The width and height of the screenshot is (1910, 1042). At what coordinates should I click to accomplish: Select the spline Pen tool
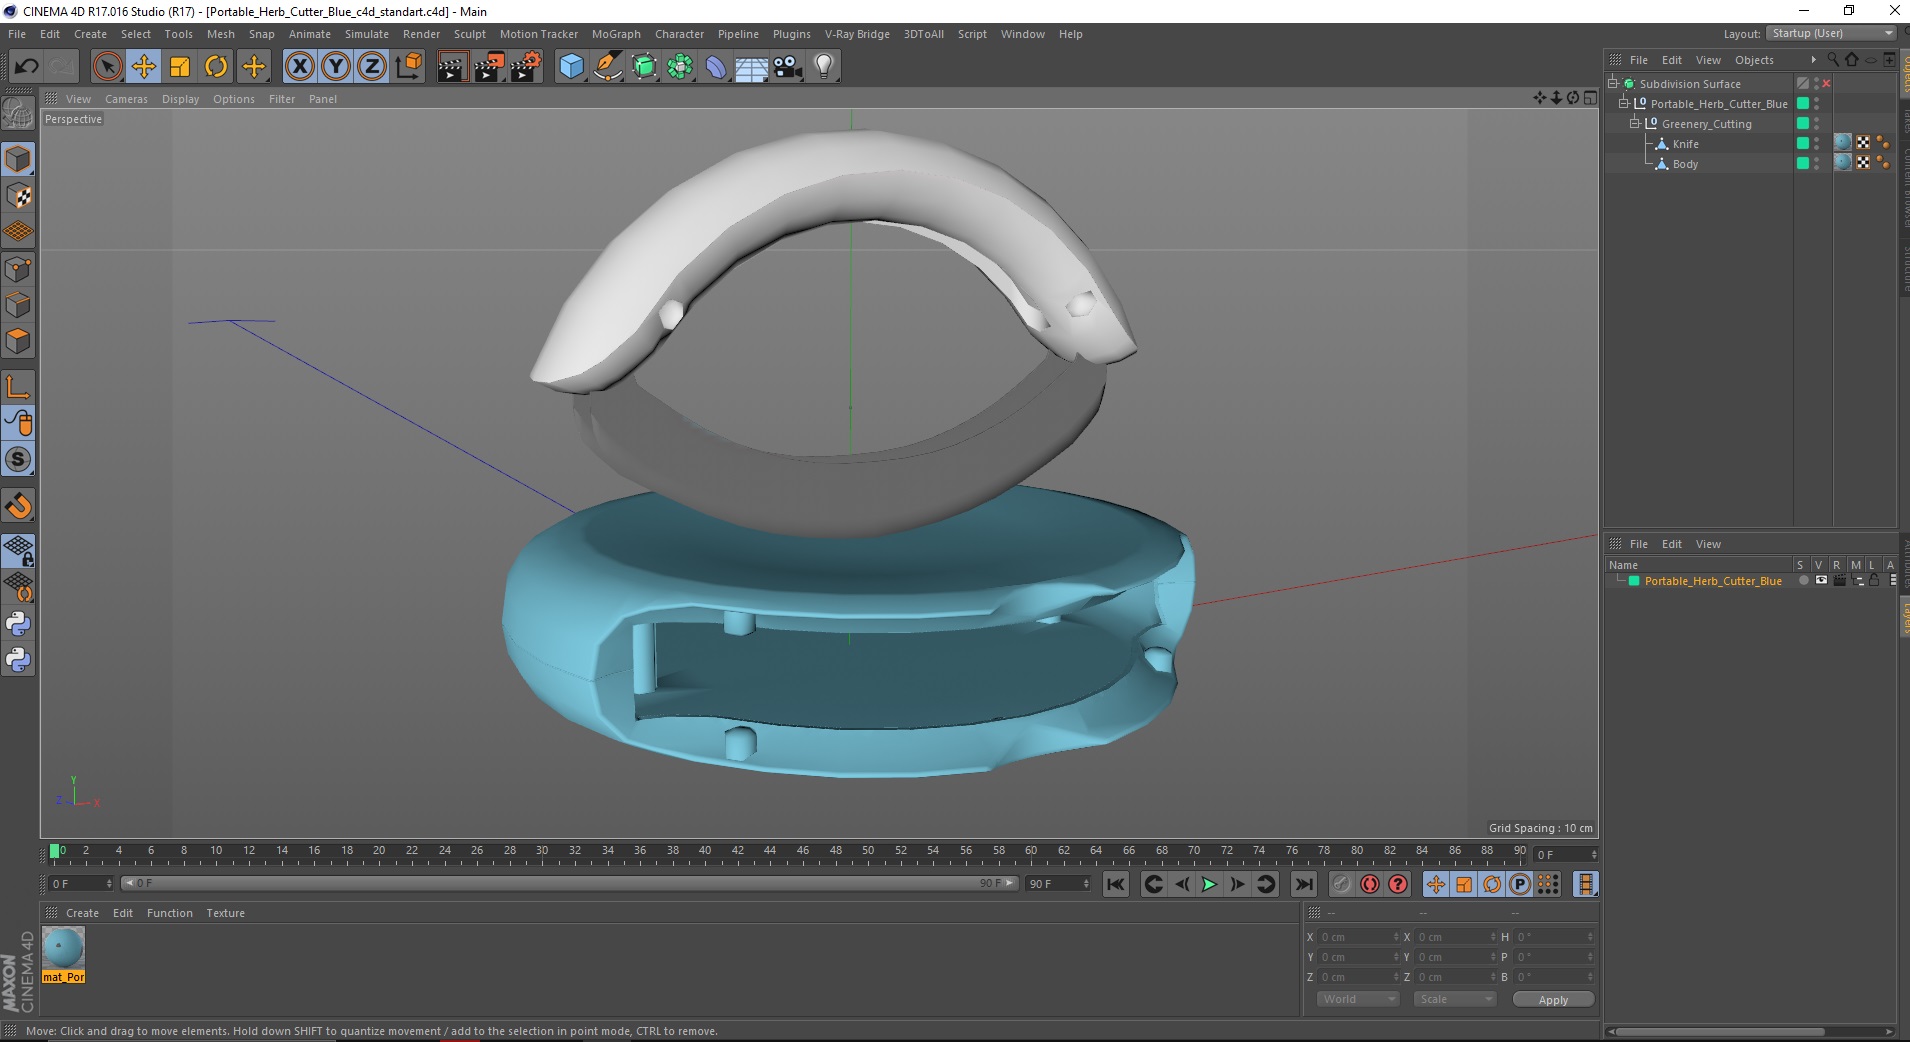tap(607, 67)
